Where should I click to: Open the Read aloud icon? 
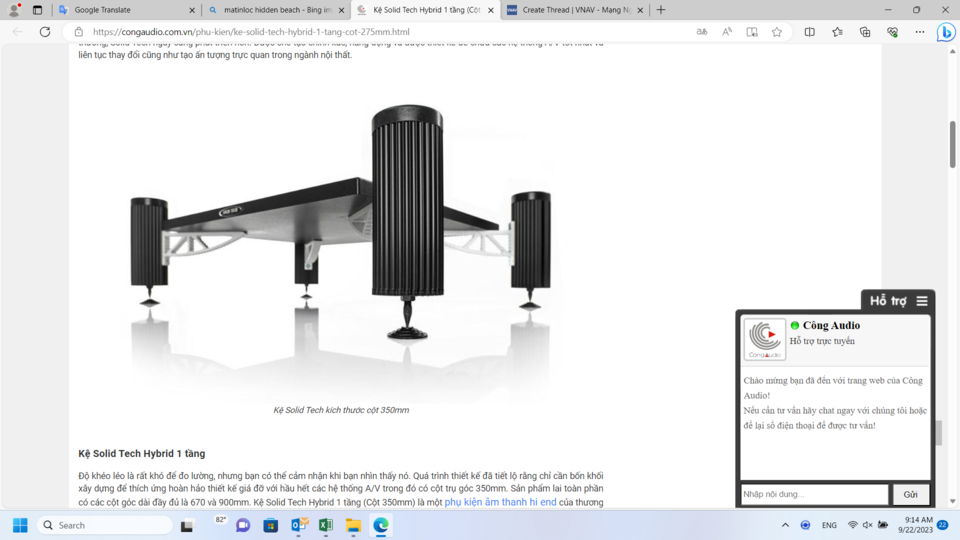click(727, 32)
